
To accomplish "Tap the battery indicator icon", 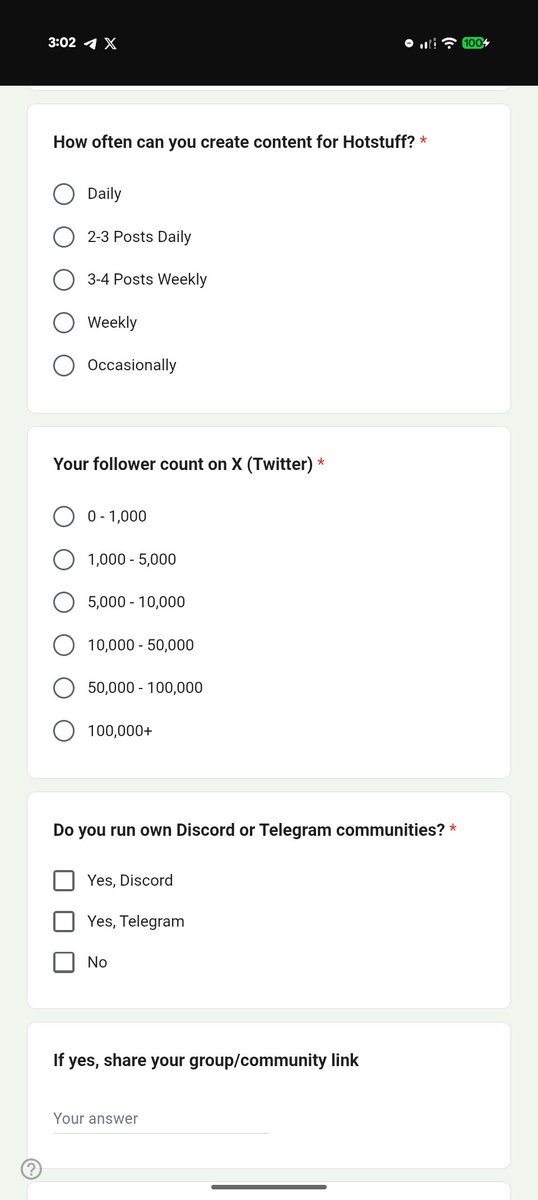I will tap(476, 43).
